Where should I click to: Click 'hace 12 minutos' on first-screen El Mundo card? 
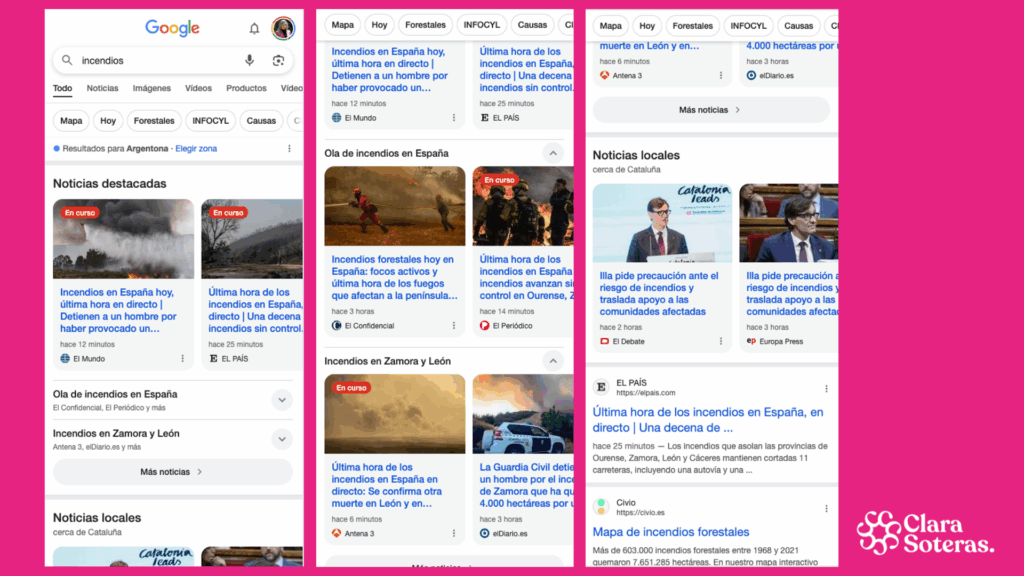click(88, 344)
